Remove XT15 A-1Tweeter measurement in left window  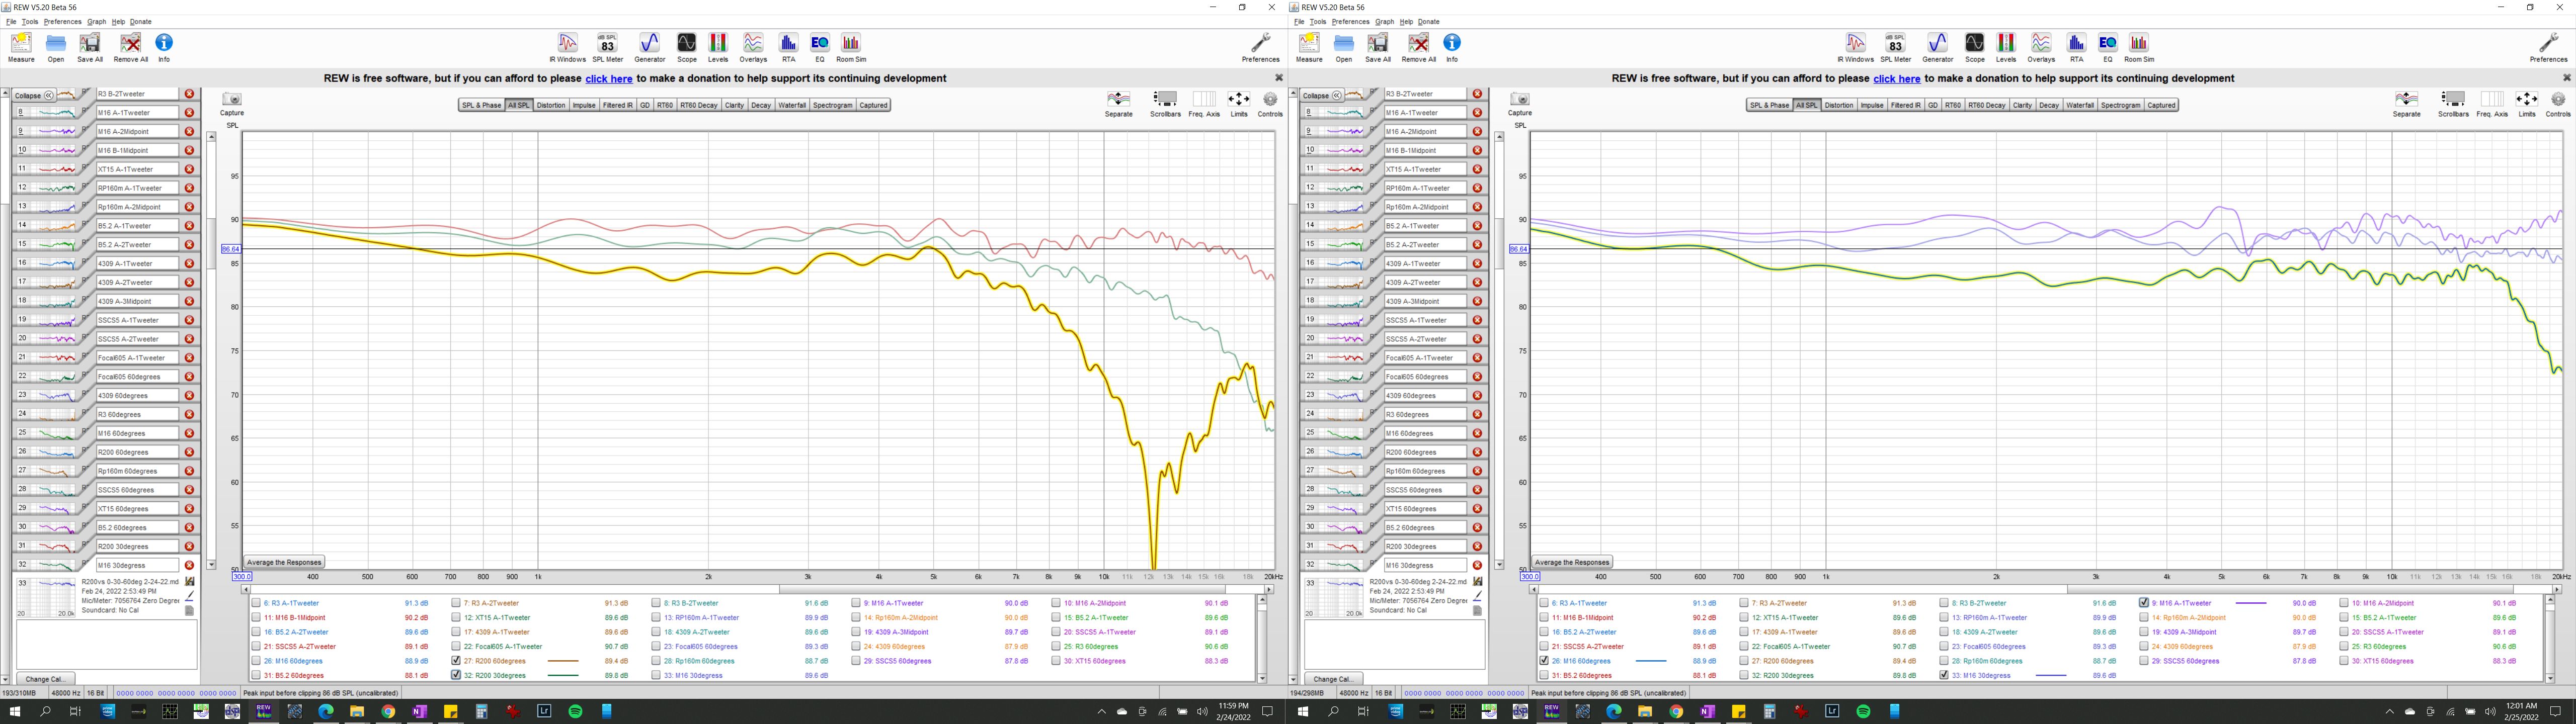click(x=189, y=169)
